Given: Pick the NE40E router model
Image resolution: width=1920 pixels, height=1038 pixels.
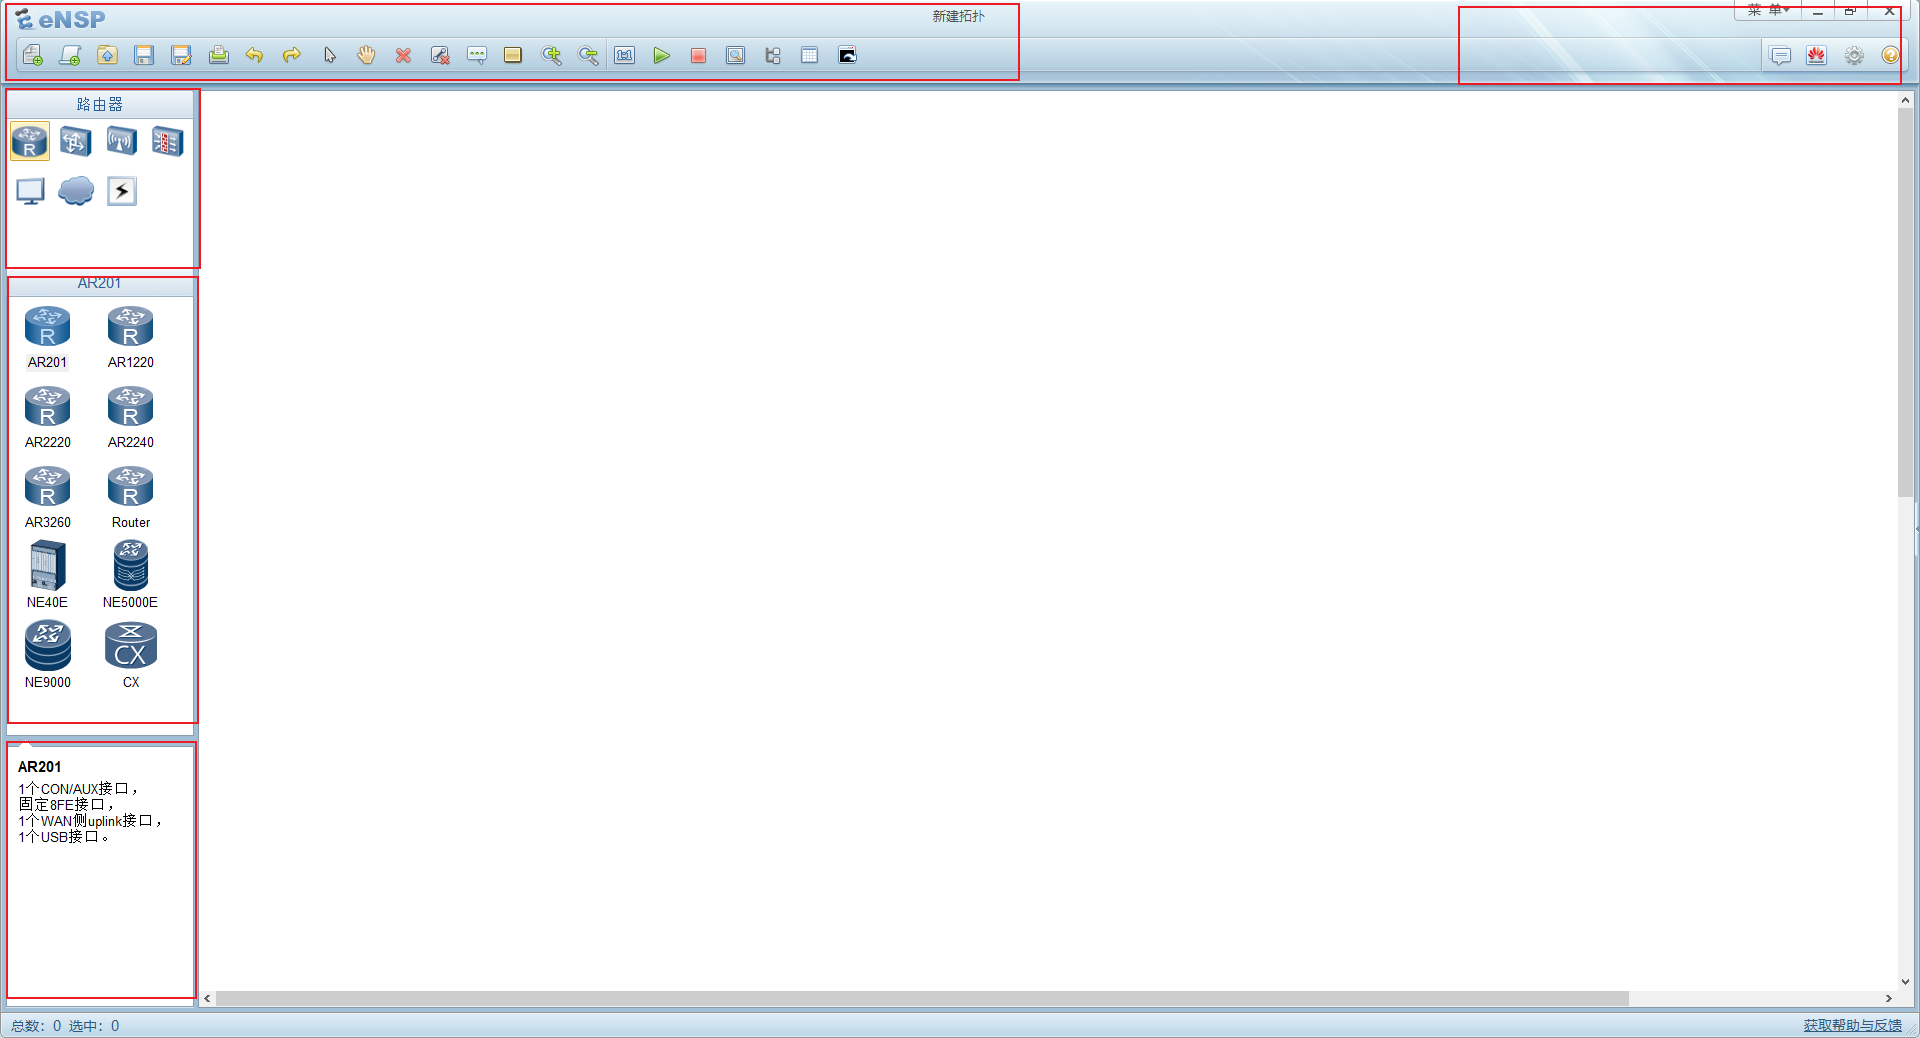Looking at the screenshot, I should (x=48, y=575).
